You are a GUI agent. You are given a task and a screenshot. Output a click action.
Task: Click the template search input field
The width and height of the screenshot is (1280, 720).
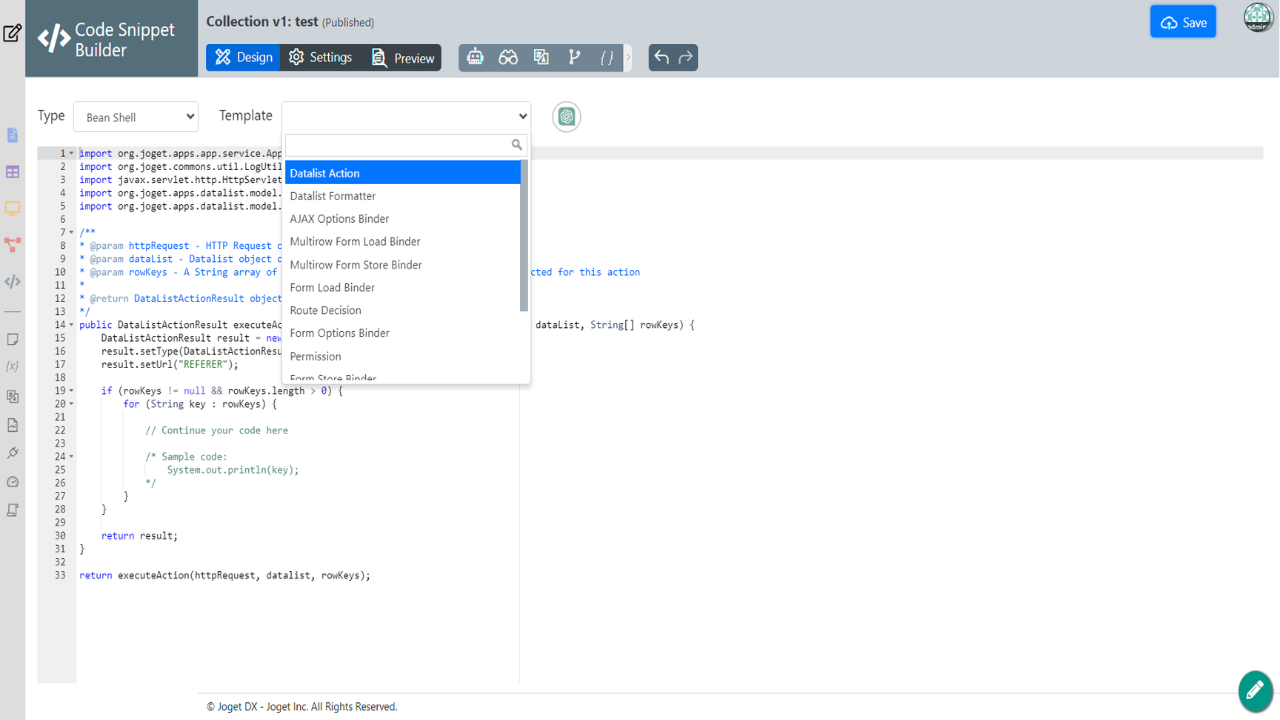[x=406, y=145]
